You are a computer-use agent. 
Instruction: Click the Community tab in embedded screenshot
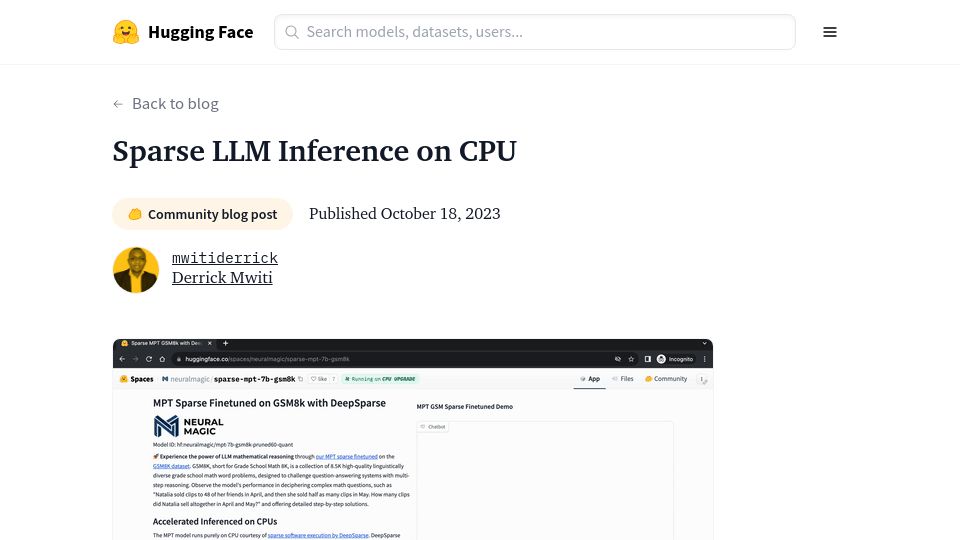[666, 379]
